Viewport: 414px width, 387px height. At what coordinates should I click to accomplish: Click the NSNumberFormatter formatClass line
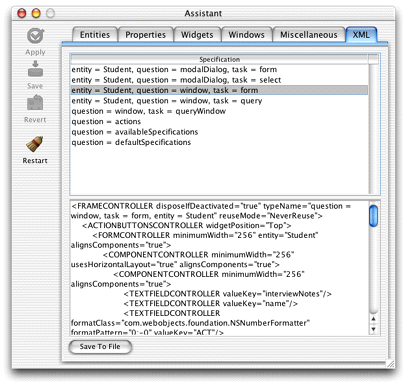(x=191, y=323)
